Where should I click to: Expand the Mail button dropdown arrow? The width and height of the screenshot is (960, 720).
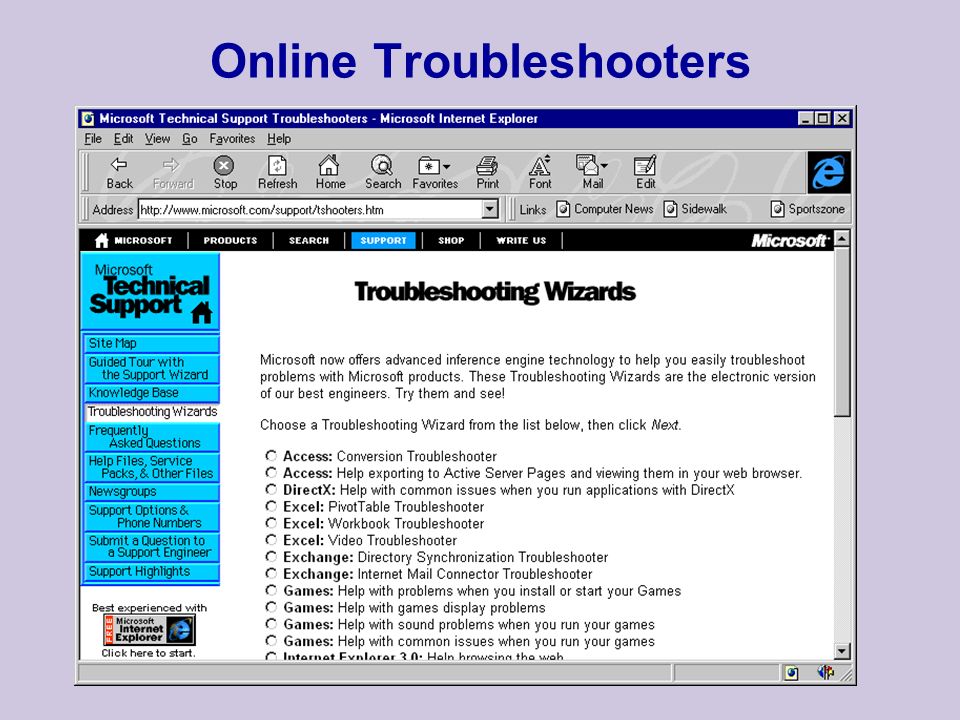tap(604, 166)
